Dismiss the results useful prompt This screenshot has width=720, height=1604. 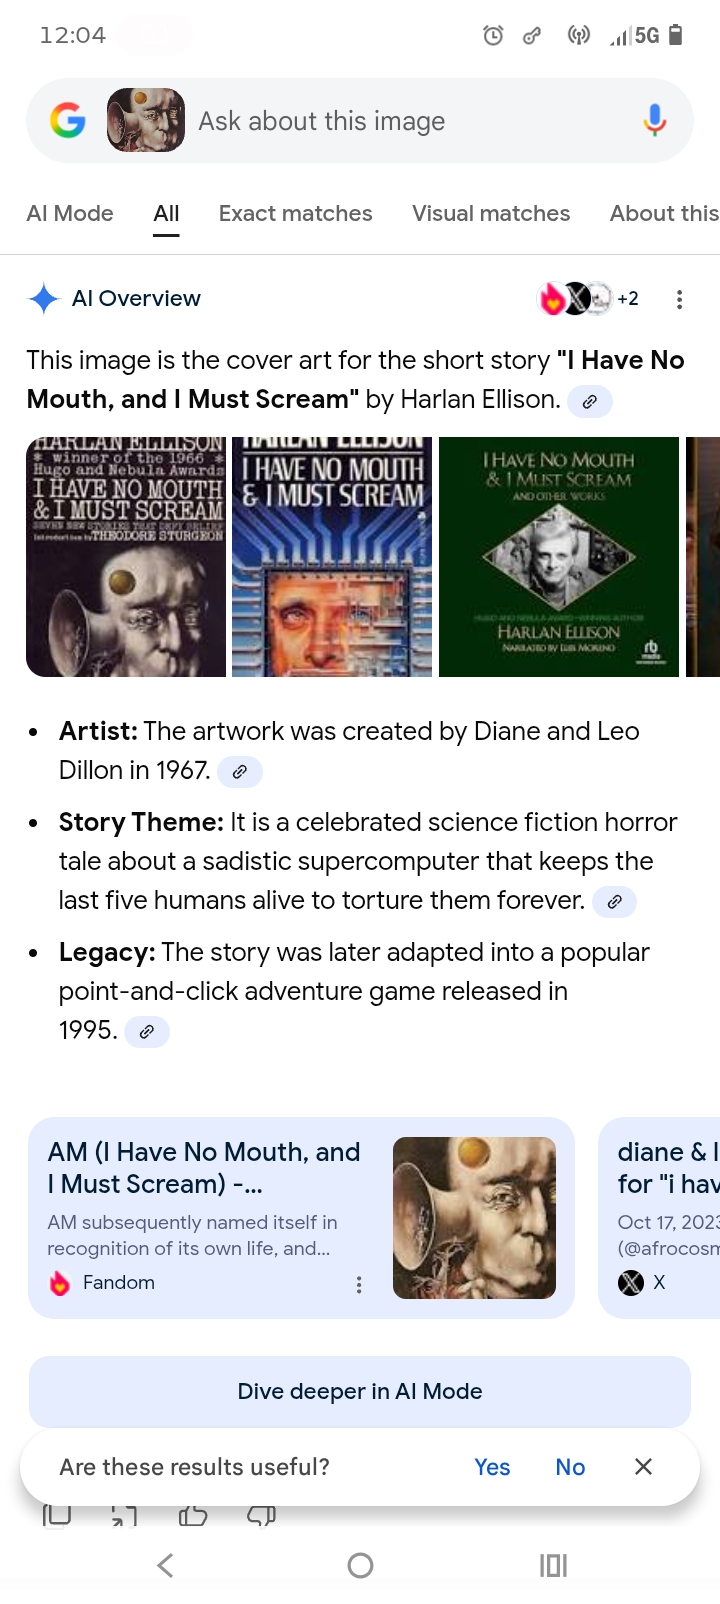[643, 1467]
